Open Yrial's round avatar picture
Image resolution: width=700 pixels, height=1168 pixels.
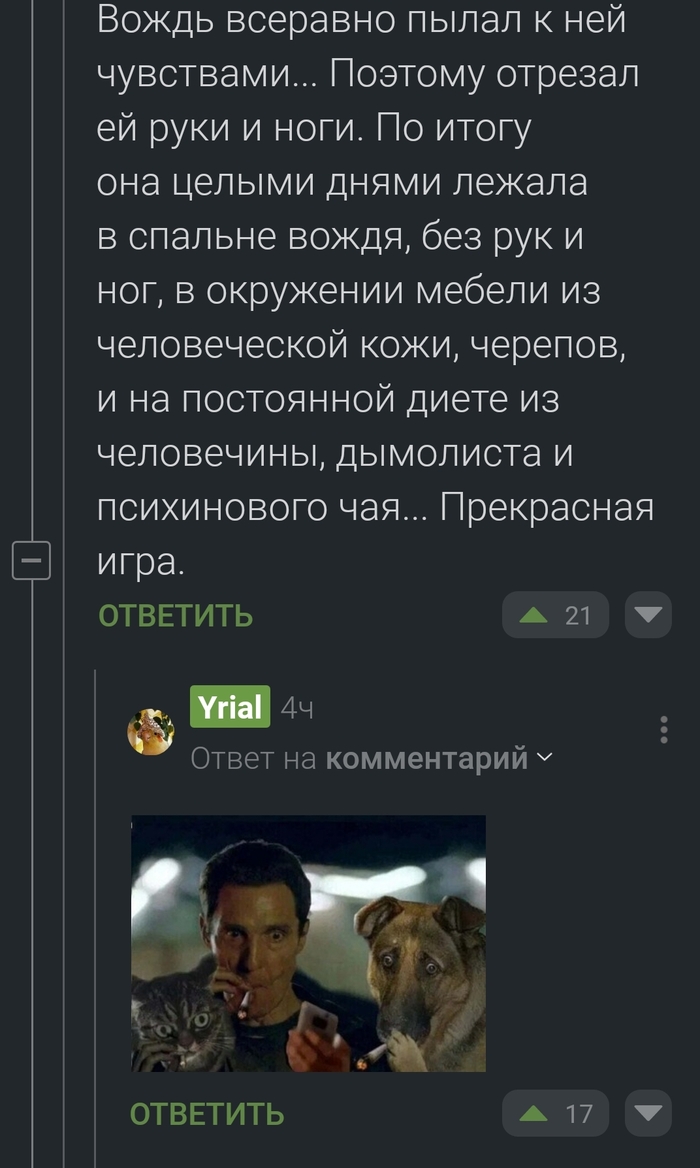pyautogui.click(x=151, y=731)
